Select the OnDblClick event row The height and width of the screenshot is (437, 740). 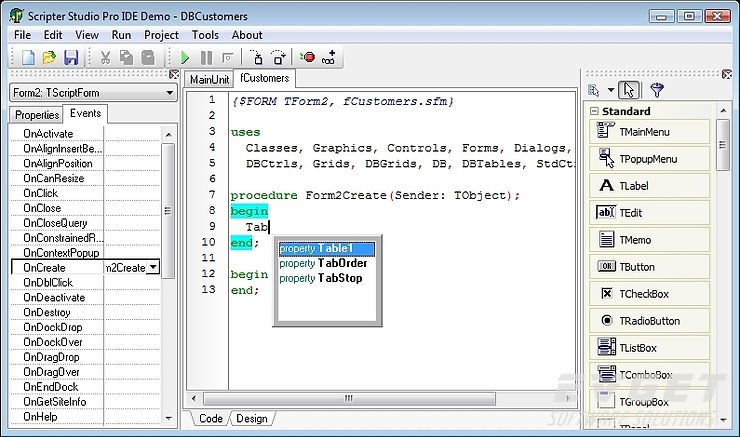(85, 282)
